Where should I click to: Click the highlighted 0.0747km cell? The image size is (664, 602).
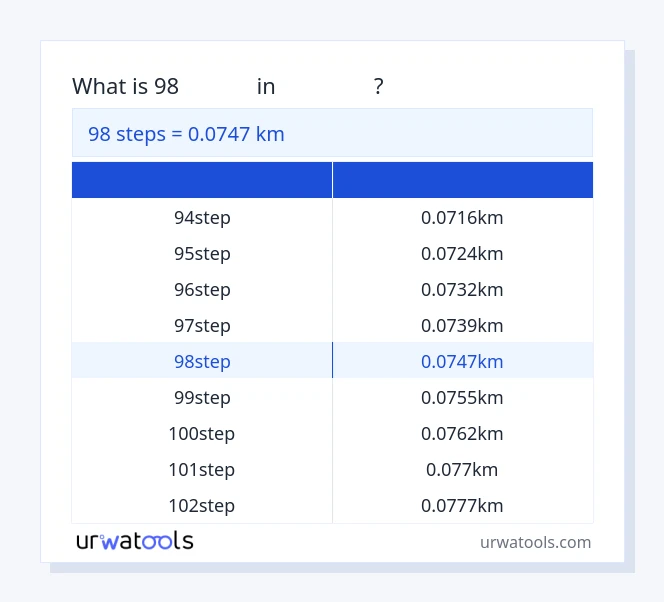pyautogui.click(x=462, y=361)
